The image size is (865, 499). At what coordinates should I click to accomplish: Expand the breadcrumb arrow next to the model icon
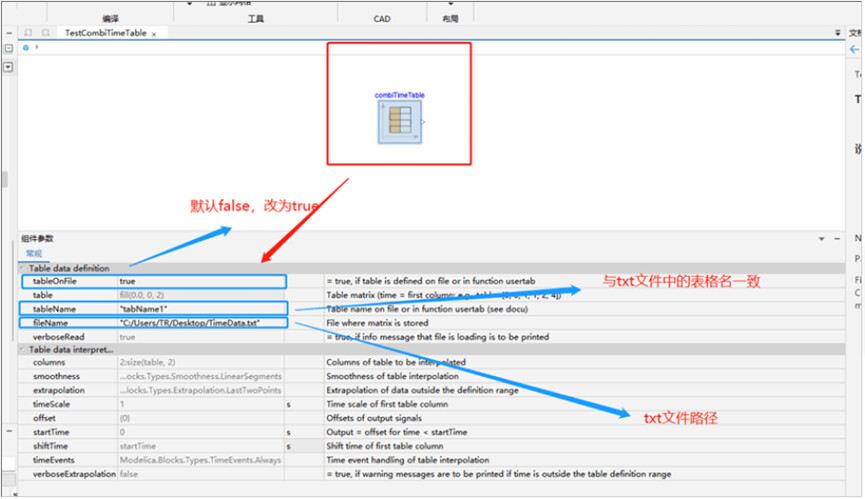coord(37,47)
